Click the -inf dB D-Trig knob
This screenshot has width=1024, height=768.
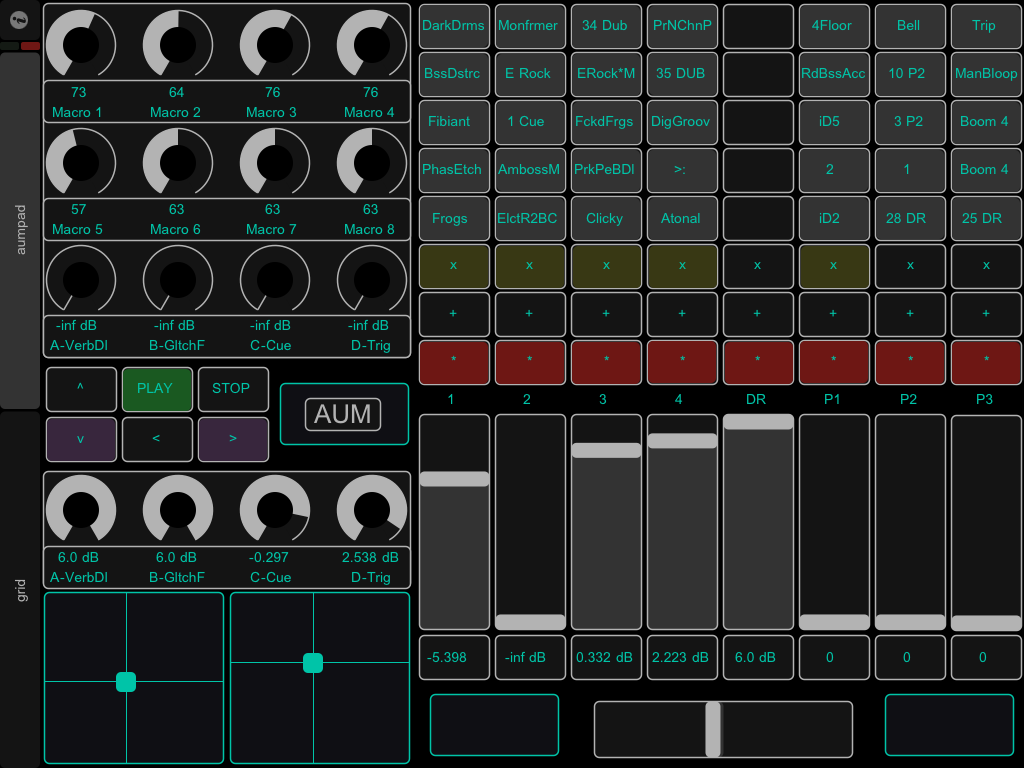[372, 280]
